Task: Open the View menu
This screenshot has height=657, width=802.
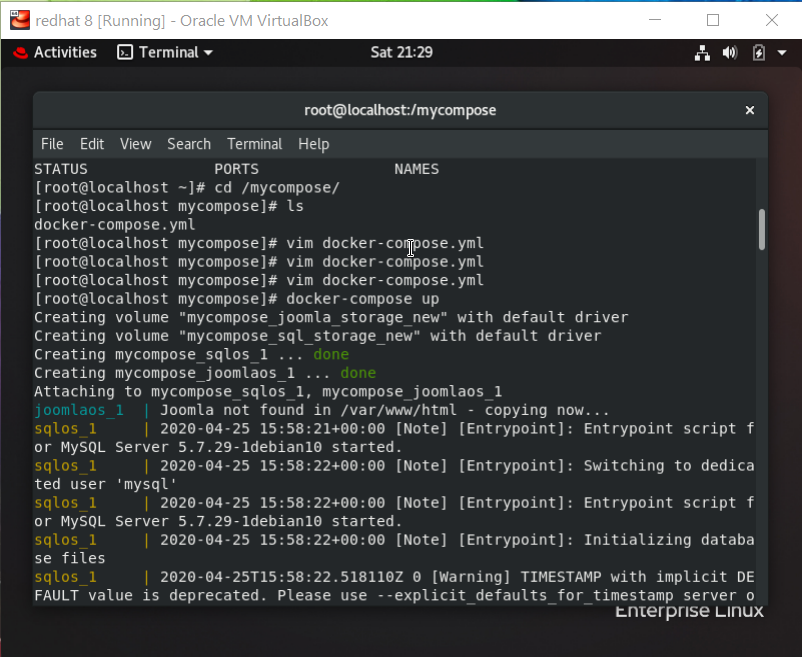Action: point(136,144)
